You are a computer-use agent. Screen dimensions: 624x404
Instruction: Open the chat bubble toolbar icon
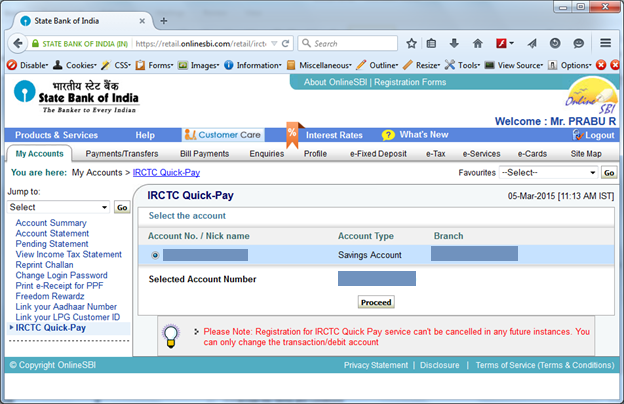pyautogui.click(x=578, y=43)
